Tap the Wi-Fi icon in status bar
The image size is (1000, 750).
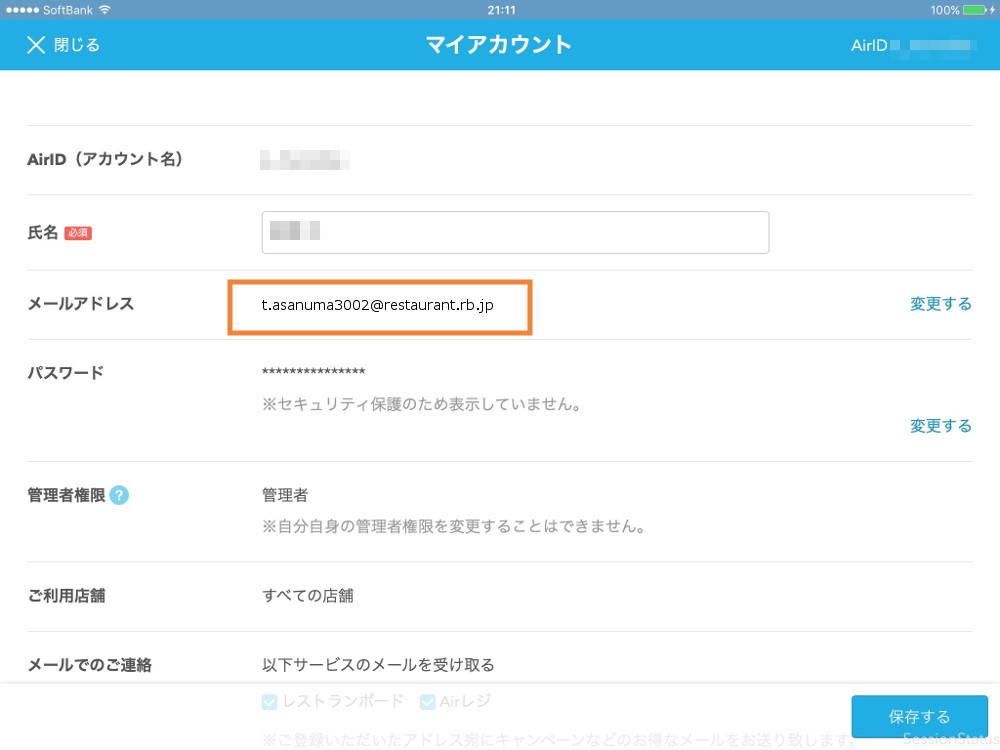click(105, 9)
